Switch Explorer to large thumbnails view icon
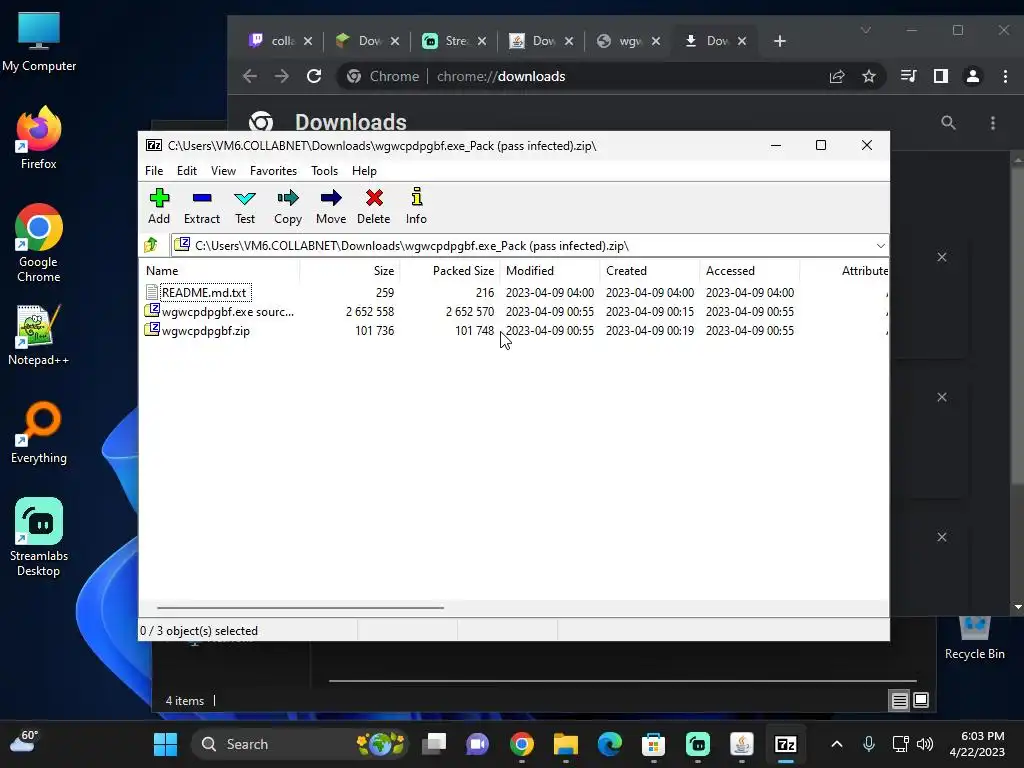Screen dimensions: 1024x768 tap(921, 700)
